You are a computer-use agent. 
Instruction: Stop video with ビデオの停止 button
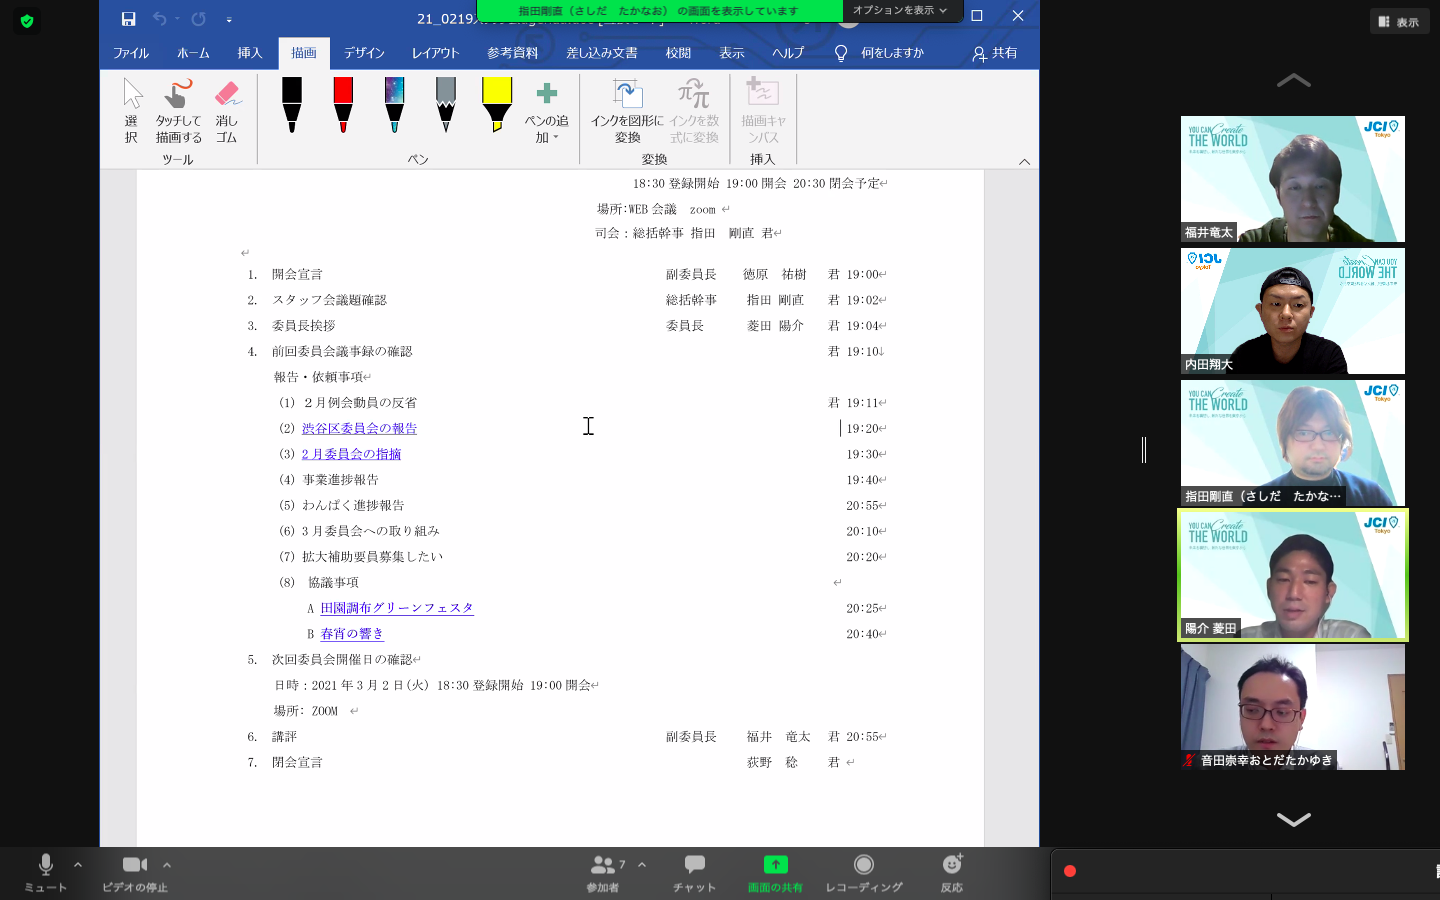coord(134,872)
